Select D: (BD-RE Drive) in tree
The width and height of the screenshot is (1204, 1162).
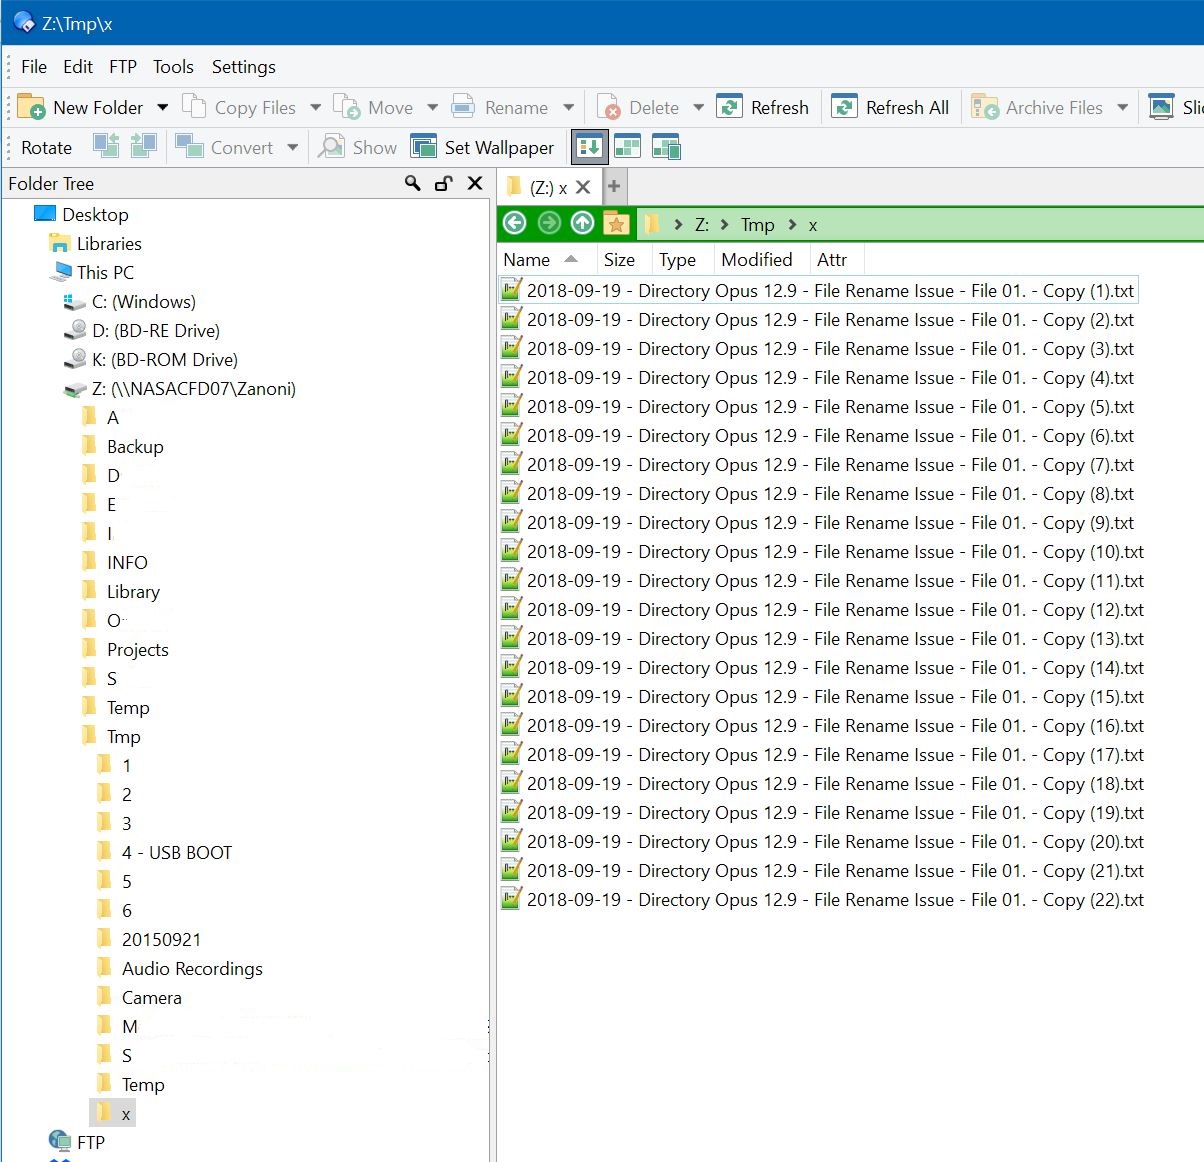(x=141, y=330)
